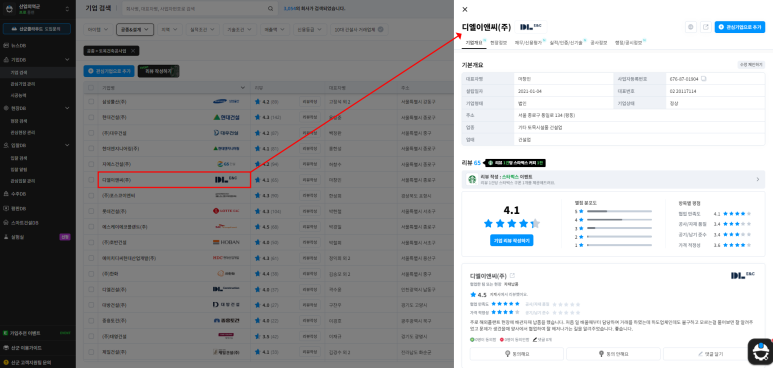Image resolution: width=773 pixels, height=368 pixels.
Task: Remove the 공종 filter chip with X
Action: click(x=132, y=51)
